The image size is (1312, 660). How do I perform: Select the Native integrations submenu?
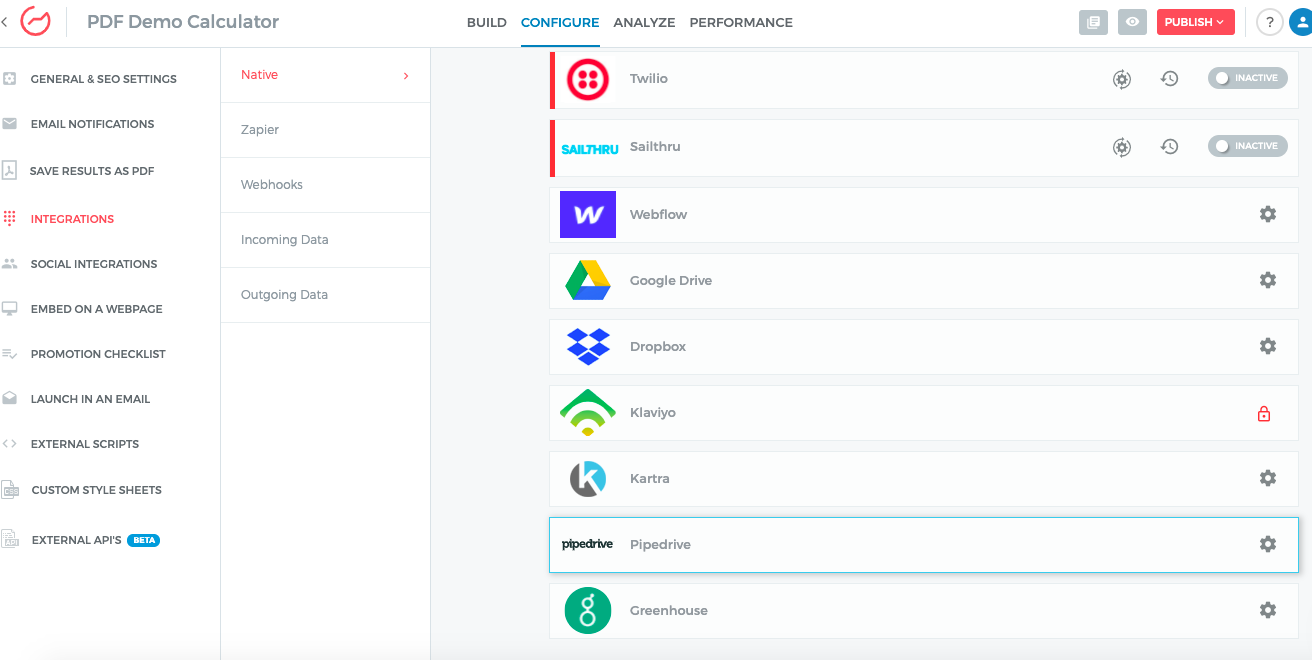click(325, 75)
